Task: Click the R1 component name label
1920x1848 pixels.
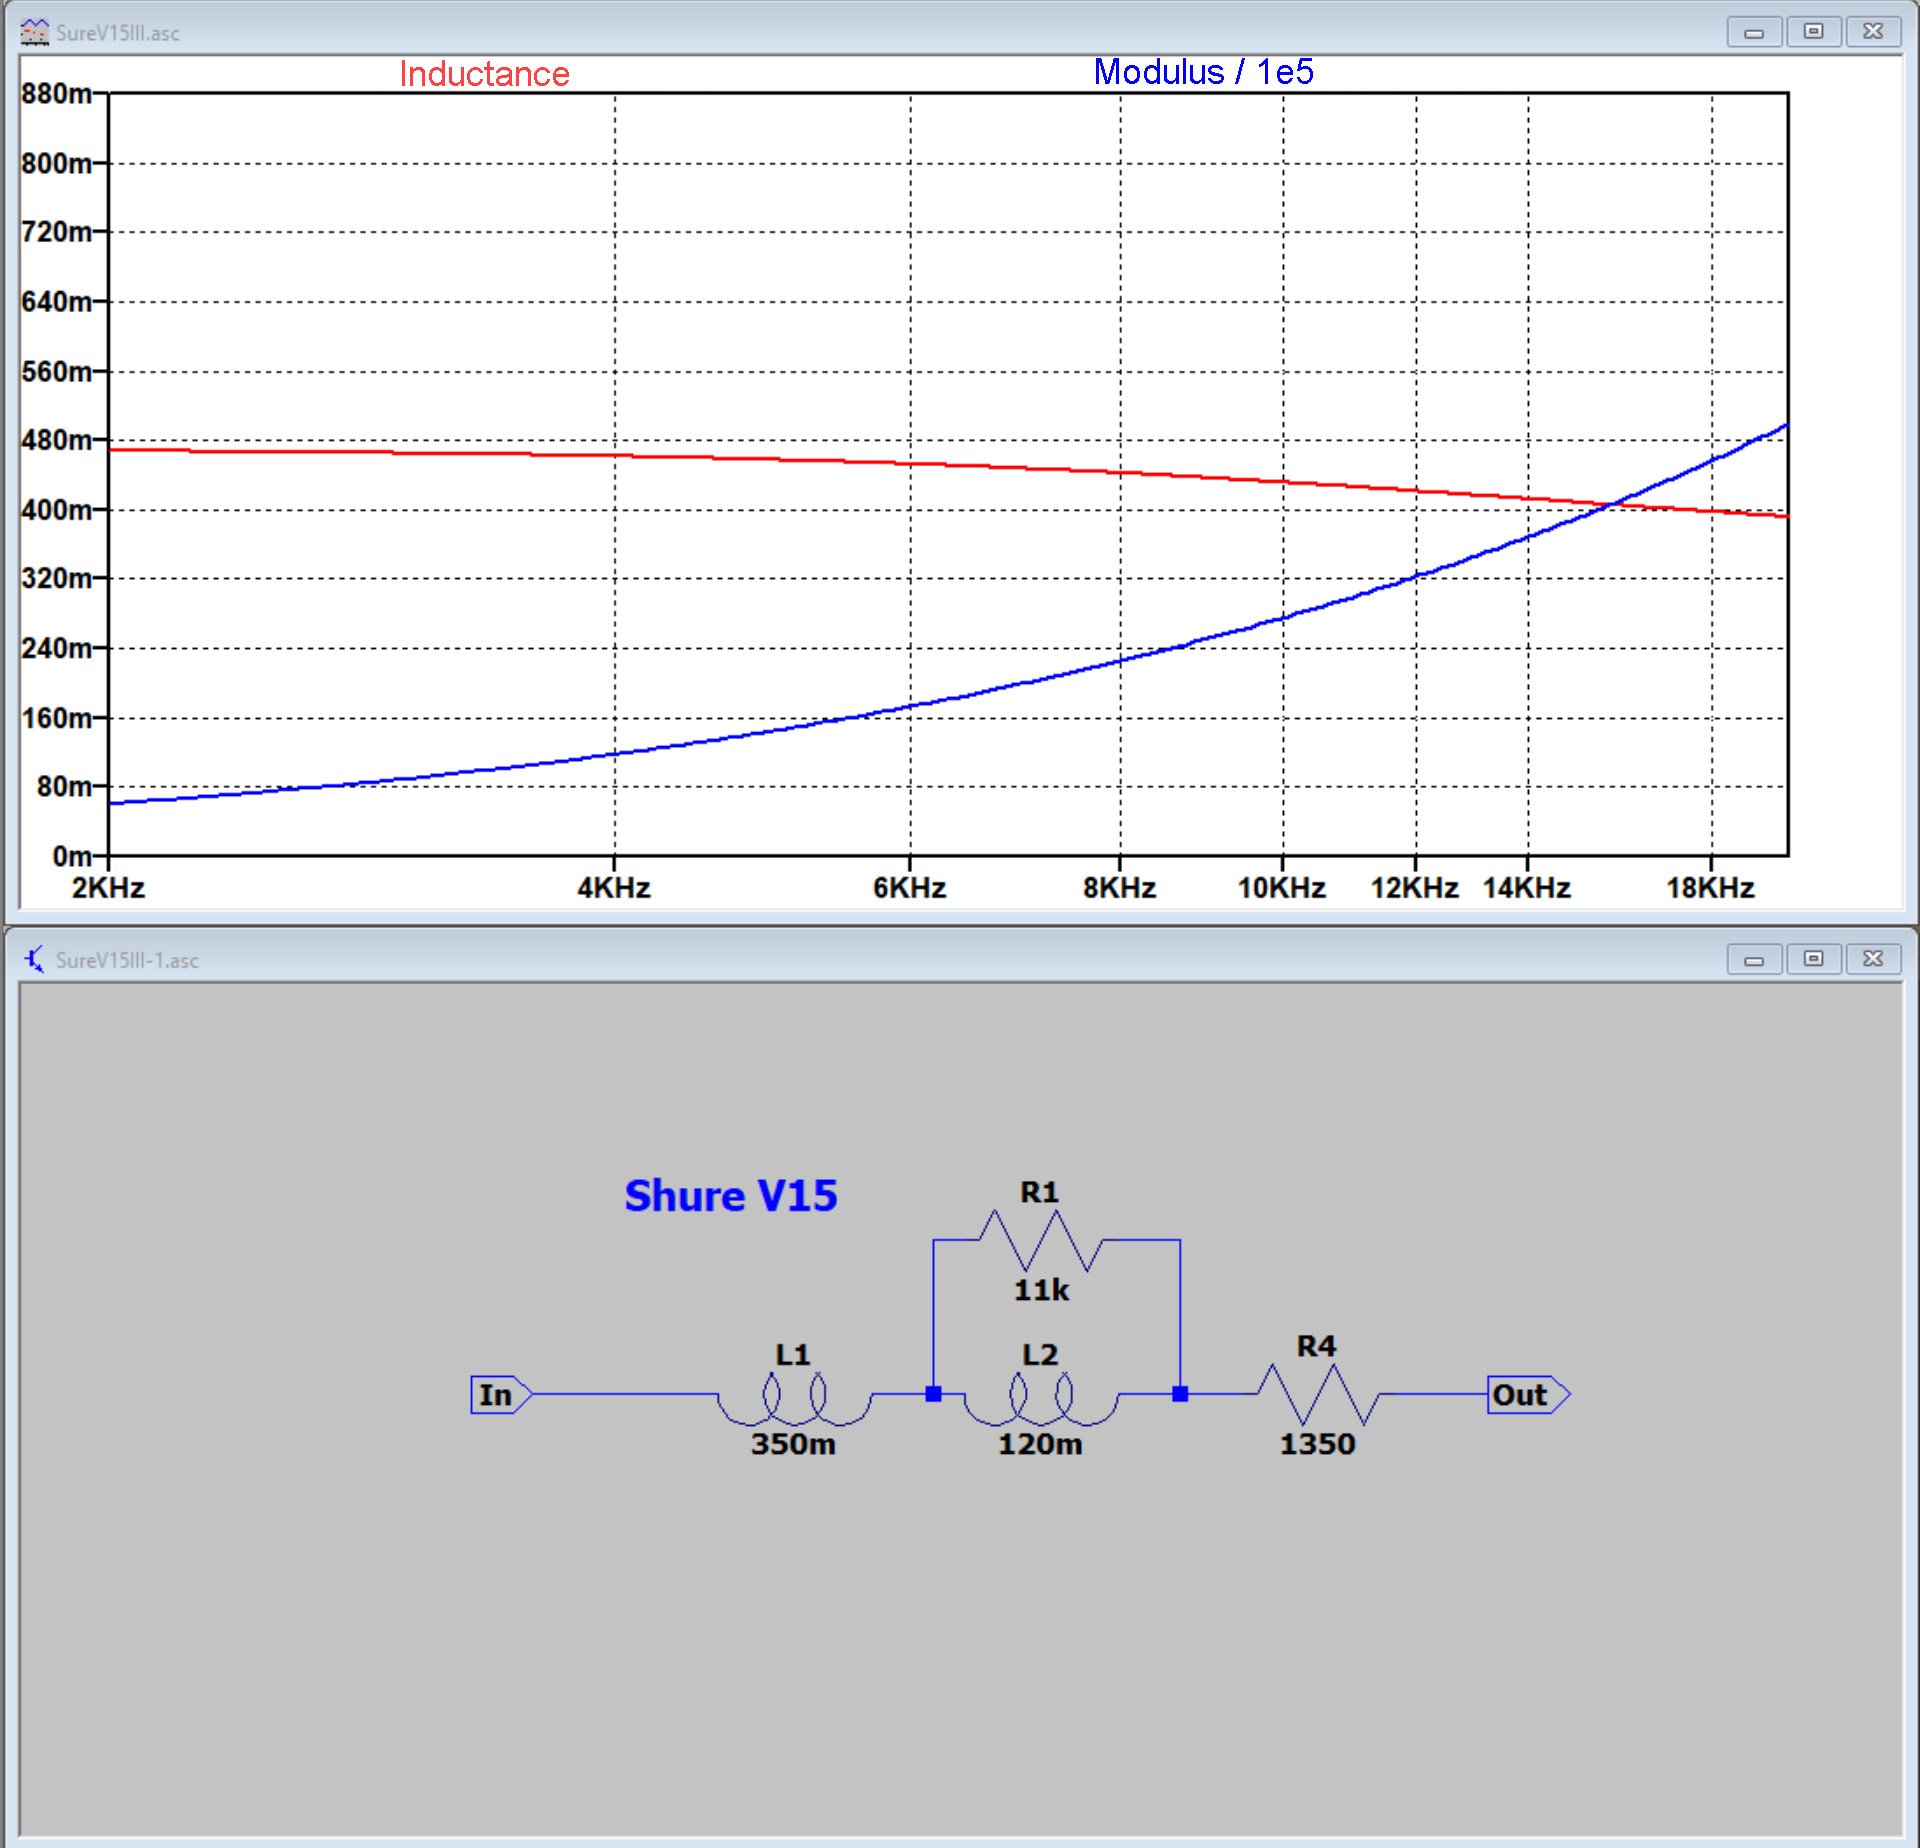Action: pyautogui.click(x=1039, y=1192)
